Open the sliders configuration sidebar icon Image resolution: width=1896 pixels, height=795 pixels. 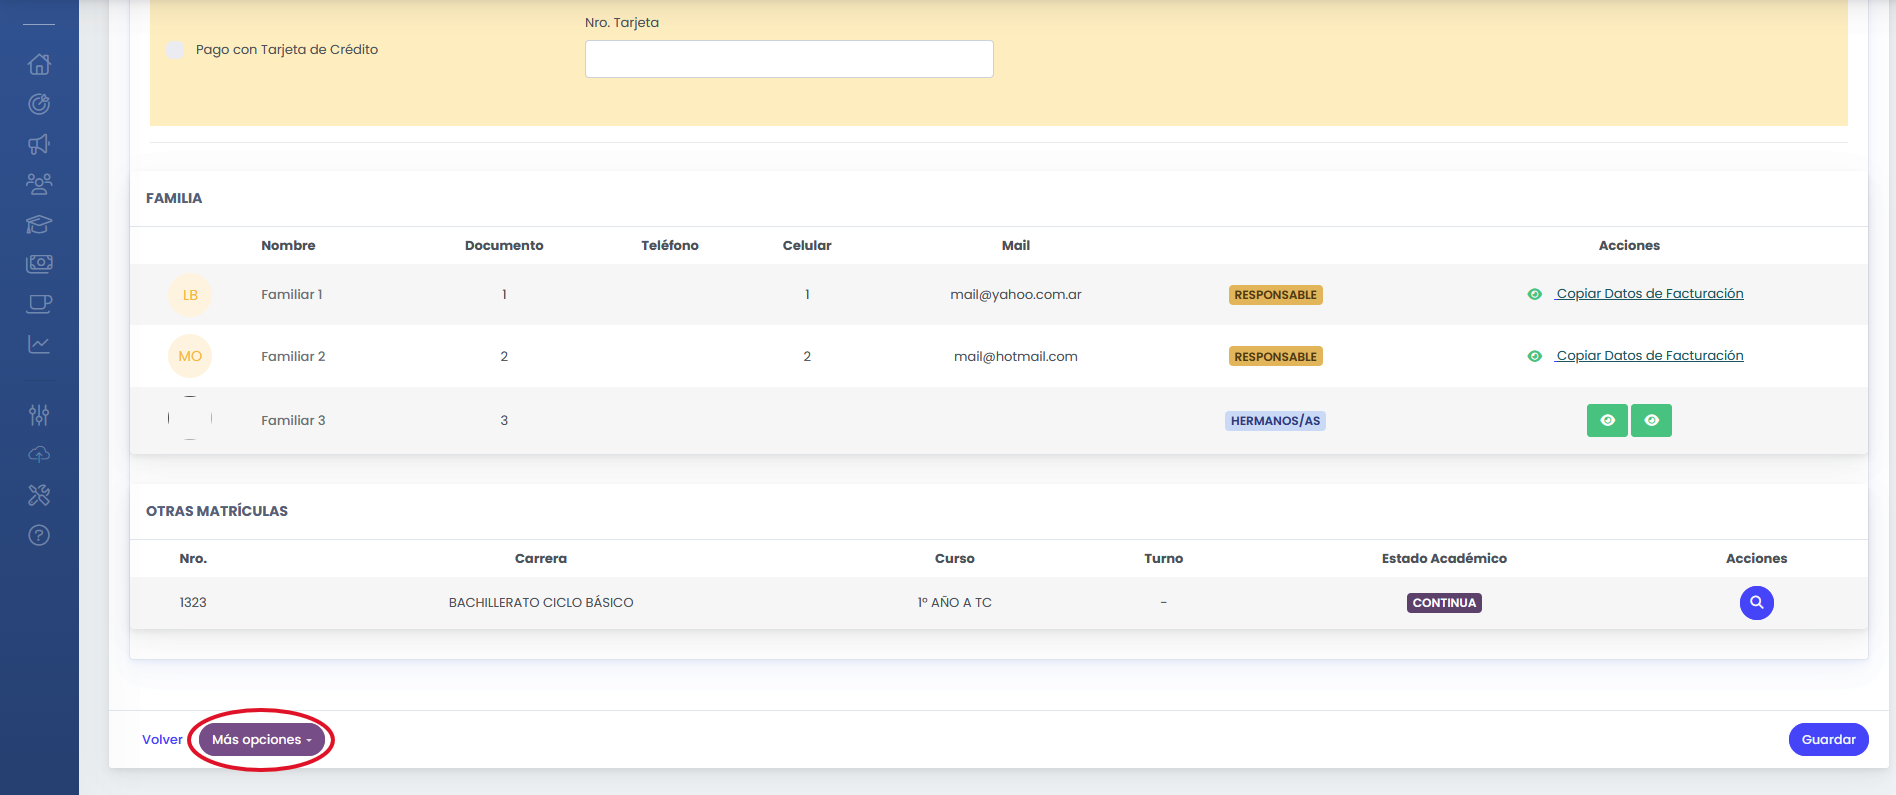(39, 415)
